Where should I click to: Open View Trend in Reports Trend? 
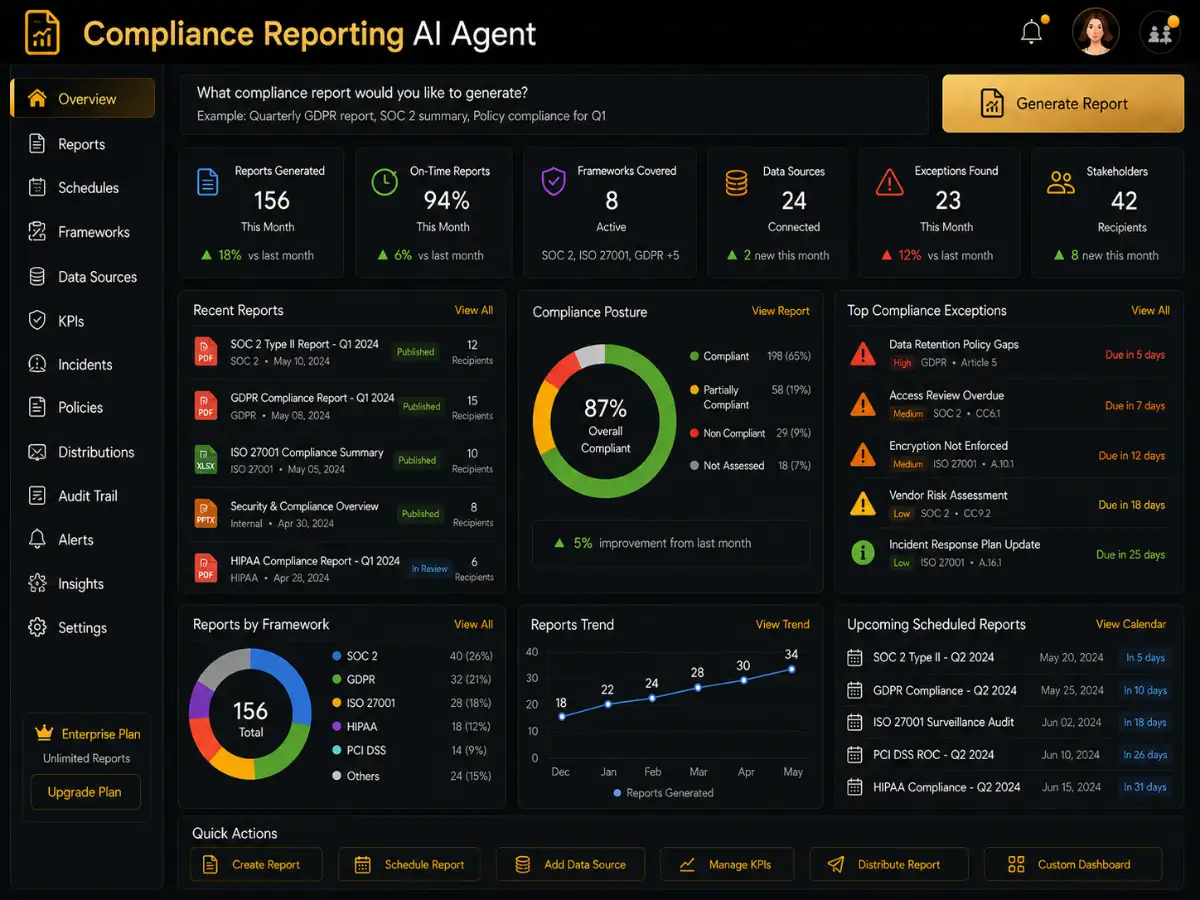(782, 624)
